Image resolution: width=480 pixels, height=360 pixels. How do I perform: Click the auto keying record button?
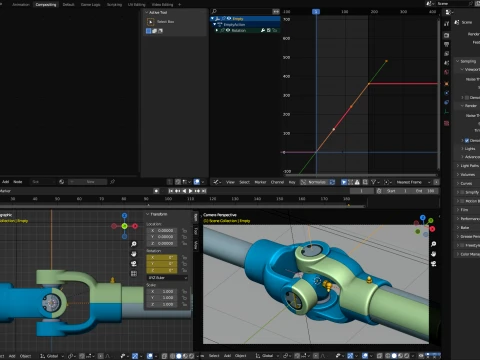click(x=156, y=191)
